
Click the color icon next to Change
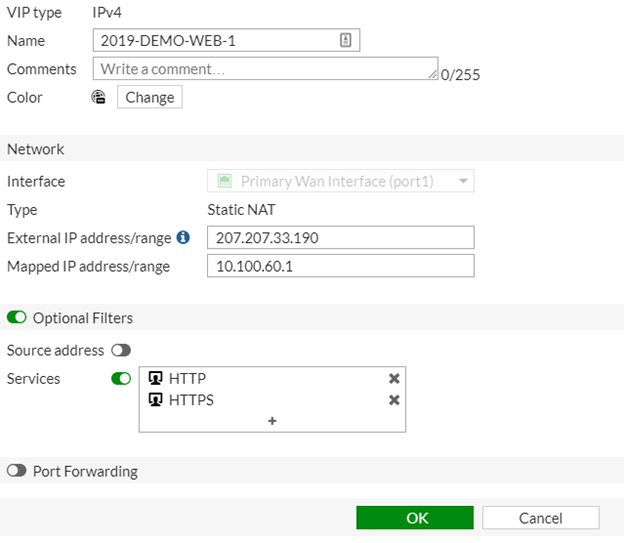coord(98,97)
